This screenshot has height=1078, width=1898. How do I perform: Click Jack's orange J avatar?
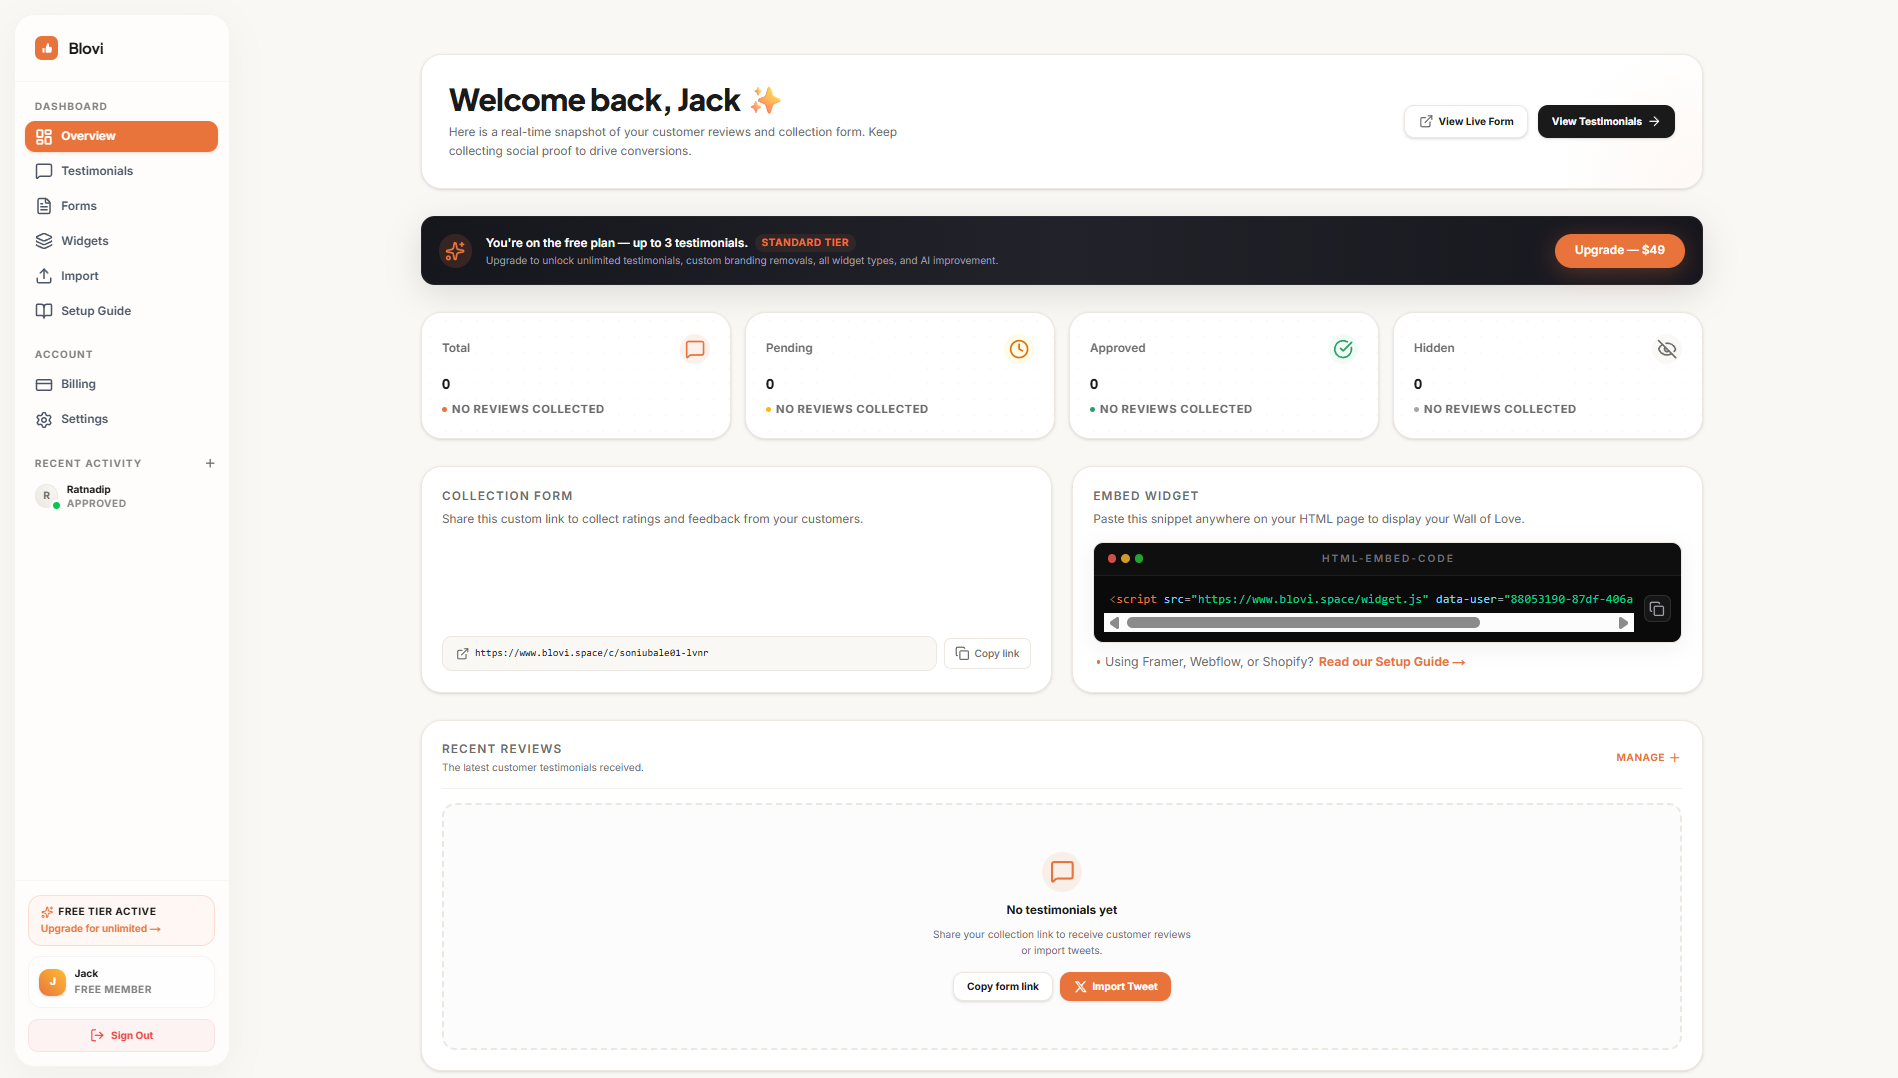tap(52, 982)
